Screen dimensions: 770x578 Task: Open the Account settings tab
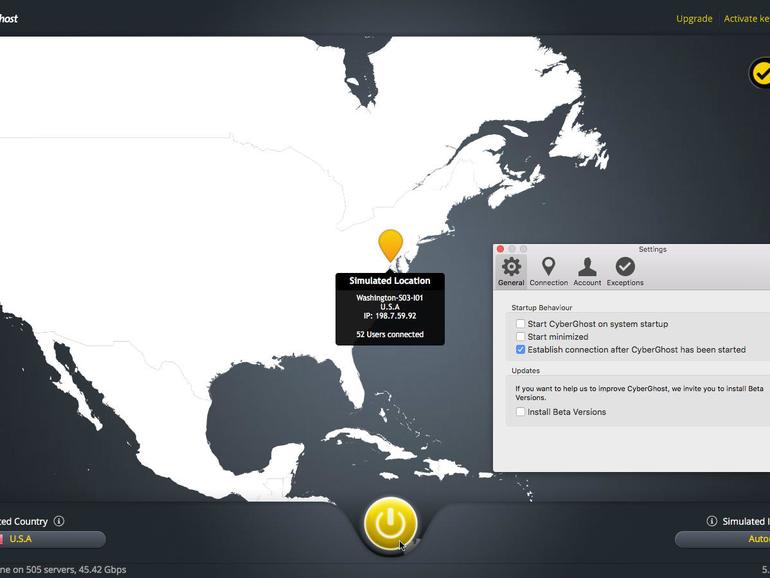click(x=587, y=272)
